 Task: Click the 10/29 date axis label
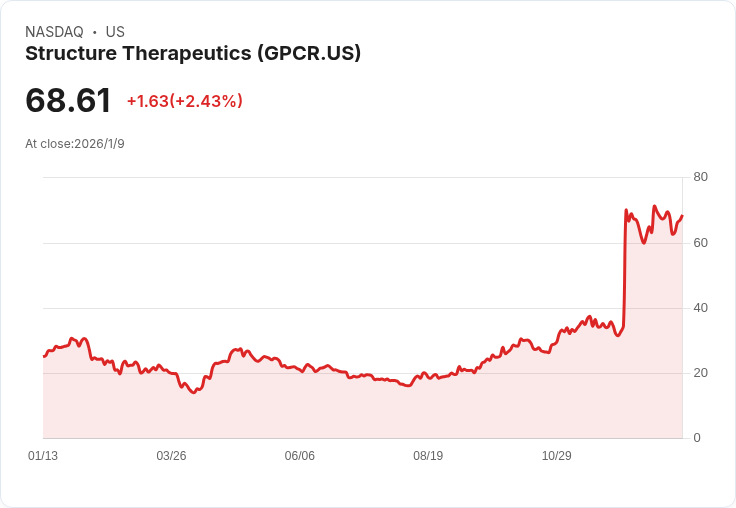(557, 456)
